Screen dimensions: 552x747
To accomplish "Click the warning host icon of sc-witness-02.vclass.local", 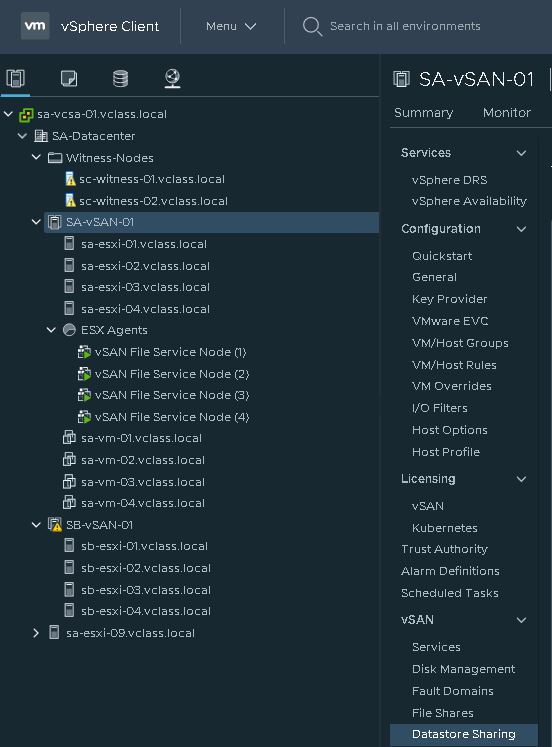I will [x=70, y=201].
